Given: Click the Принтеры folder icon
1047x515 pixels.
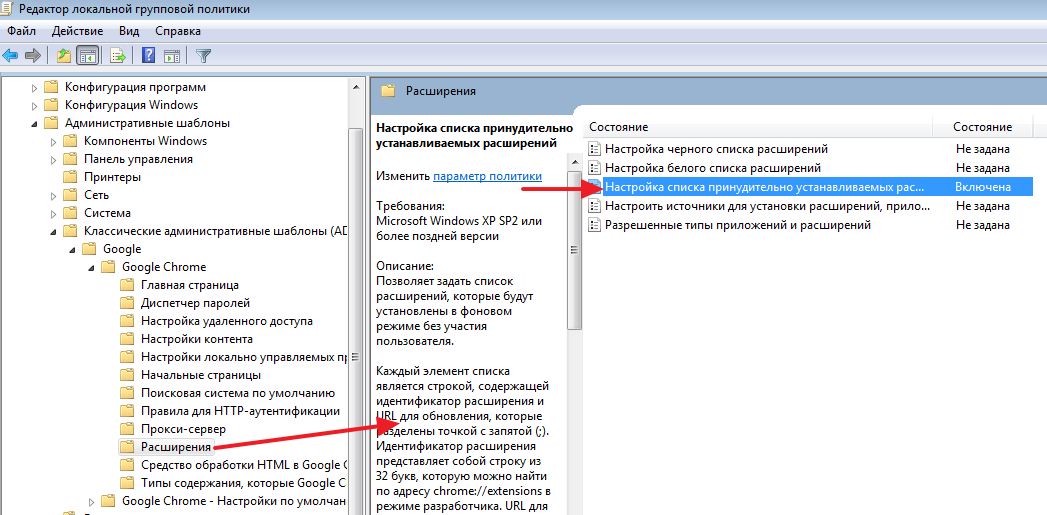Looking at the screenshot, I should click(x=70, y=177).
